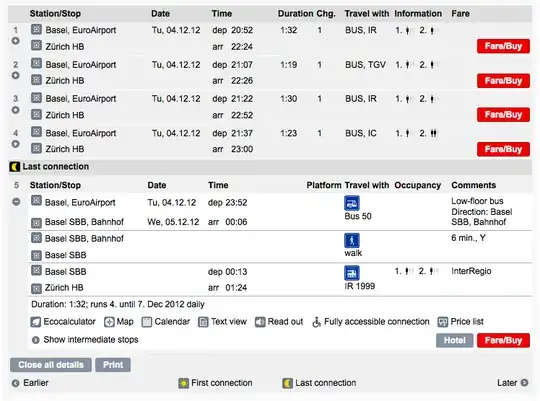The height and width of the screenshot is (401, 540).
Task: Collapse details of connection 5
Action: tap(16, 202)
